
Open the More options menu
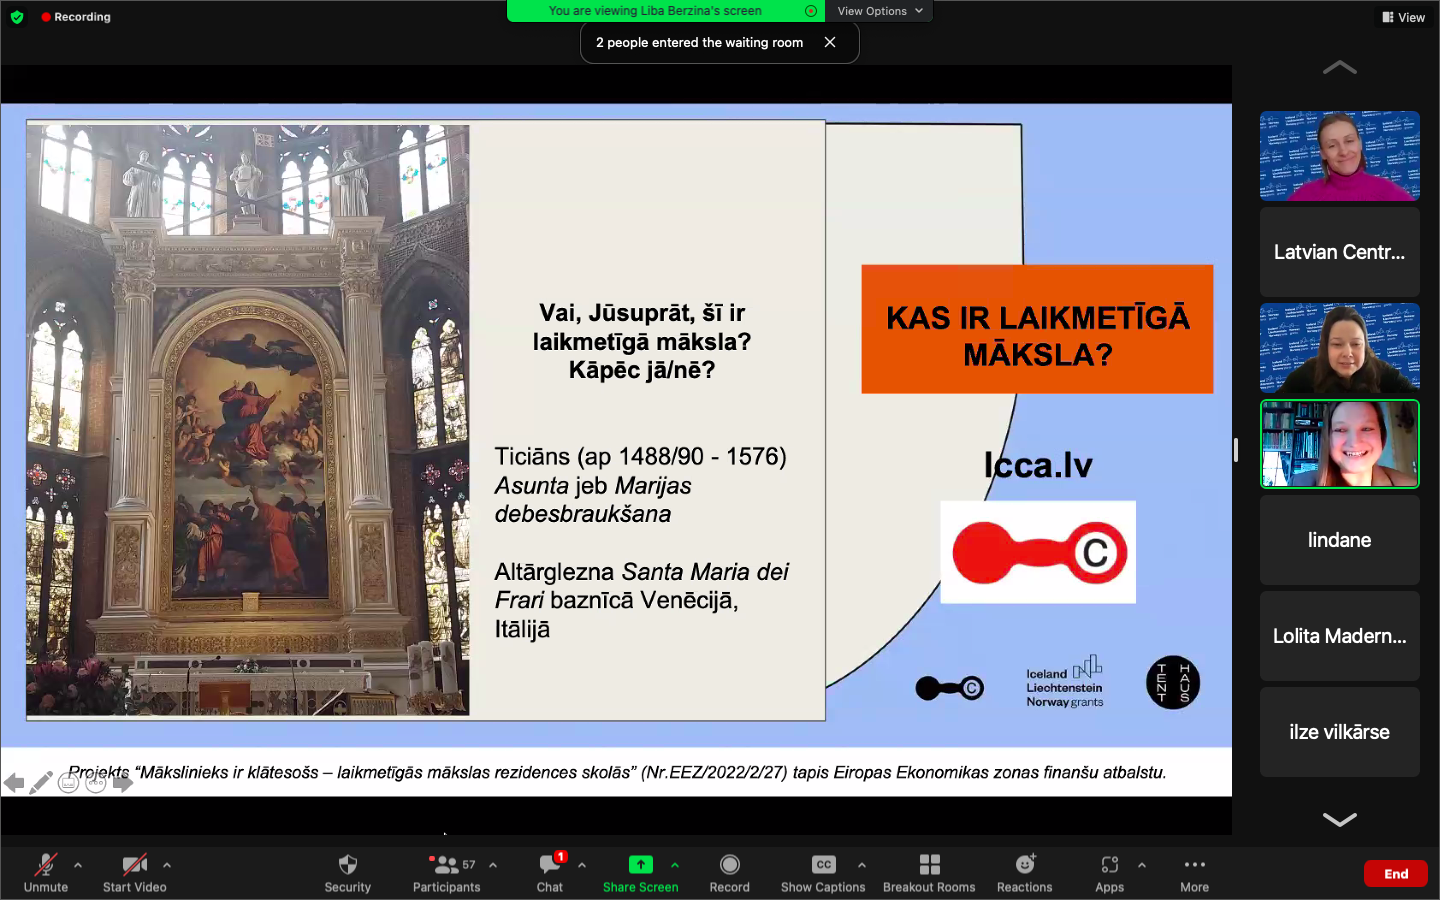[x=1195, y=872]
